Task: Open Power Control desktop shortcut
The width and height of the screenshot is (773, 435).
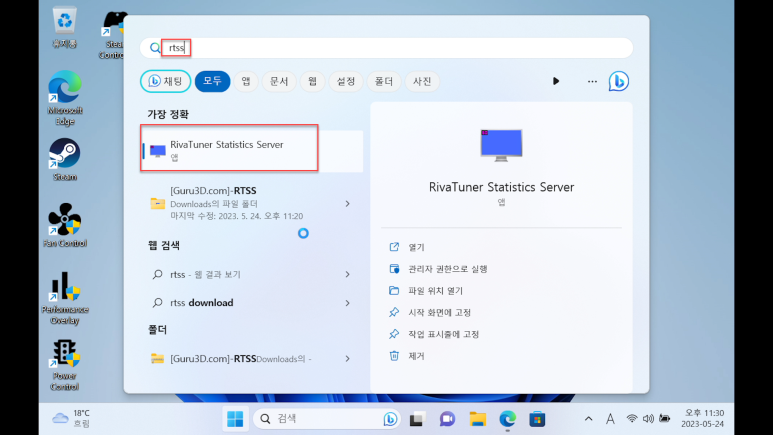Action: click(x=65, y=365)
